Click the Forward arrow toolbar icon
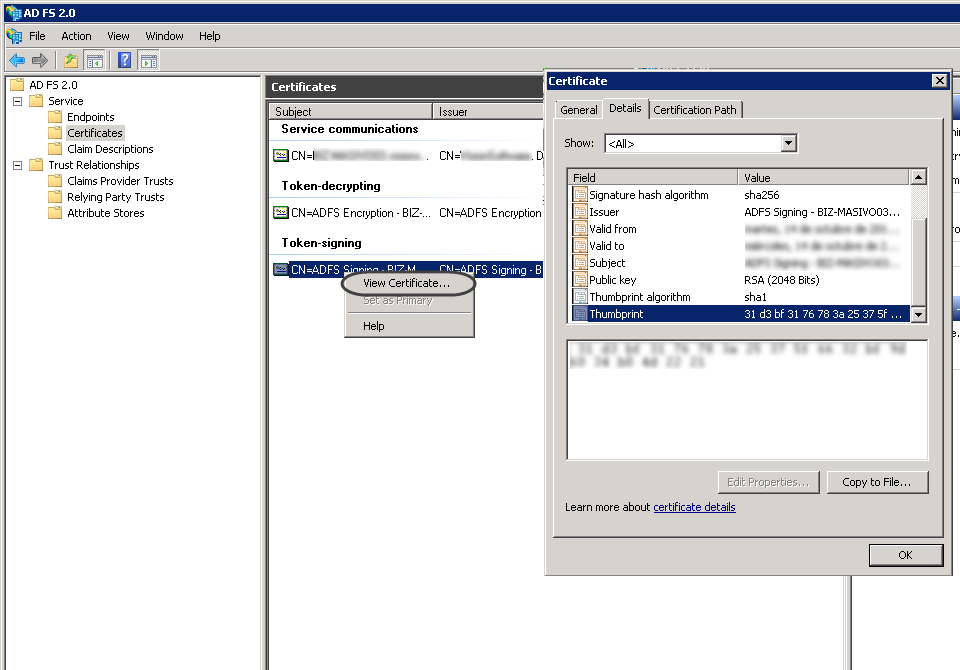 40,60
